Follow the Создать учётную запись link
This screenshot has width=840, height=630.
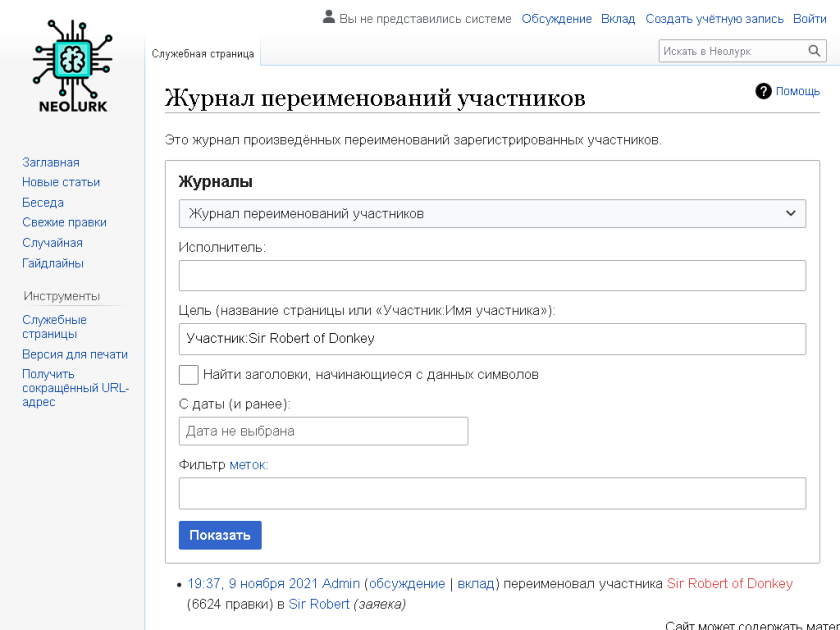(714, 19)
